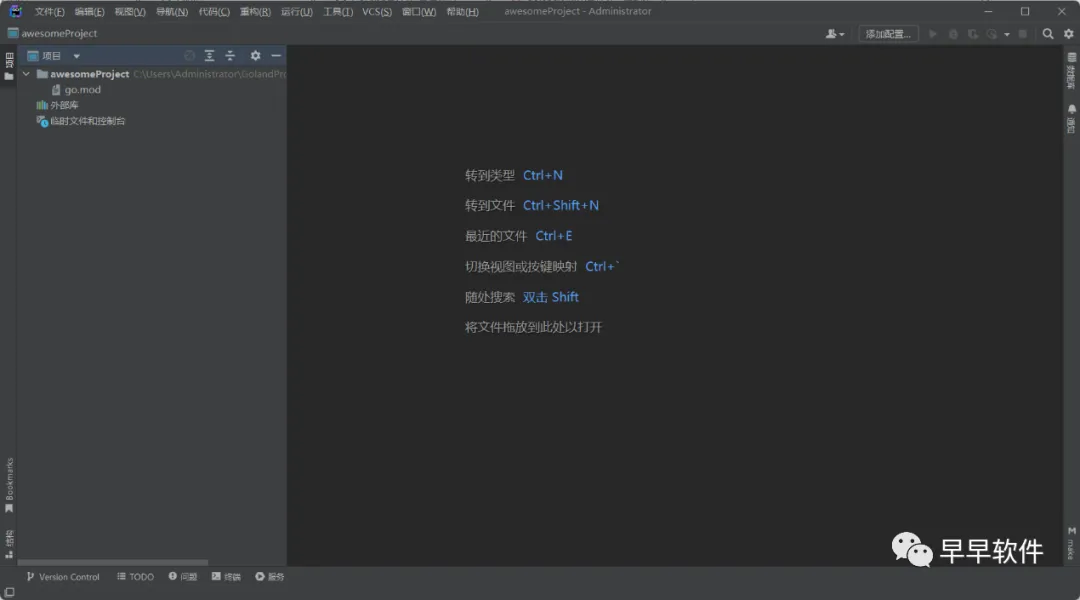Open the 问题 problems tab
This screenshot has height=600, width=1080.
(183, 577)
